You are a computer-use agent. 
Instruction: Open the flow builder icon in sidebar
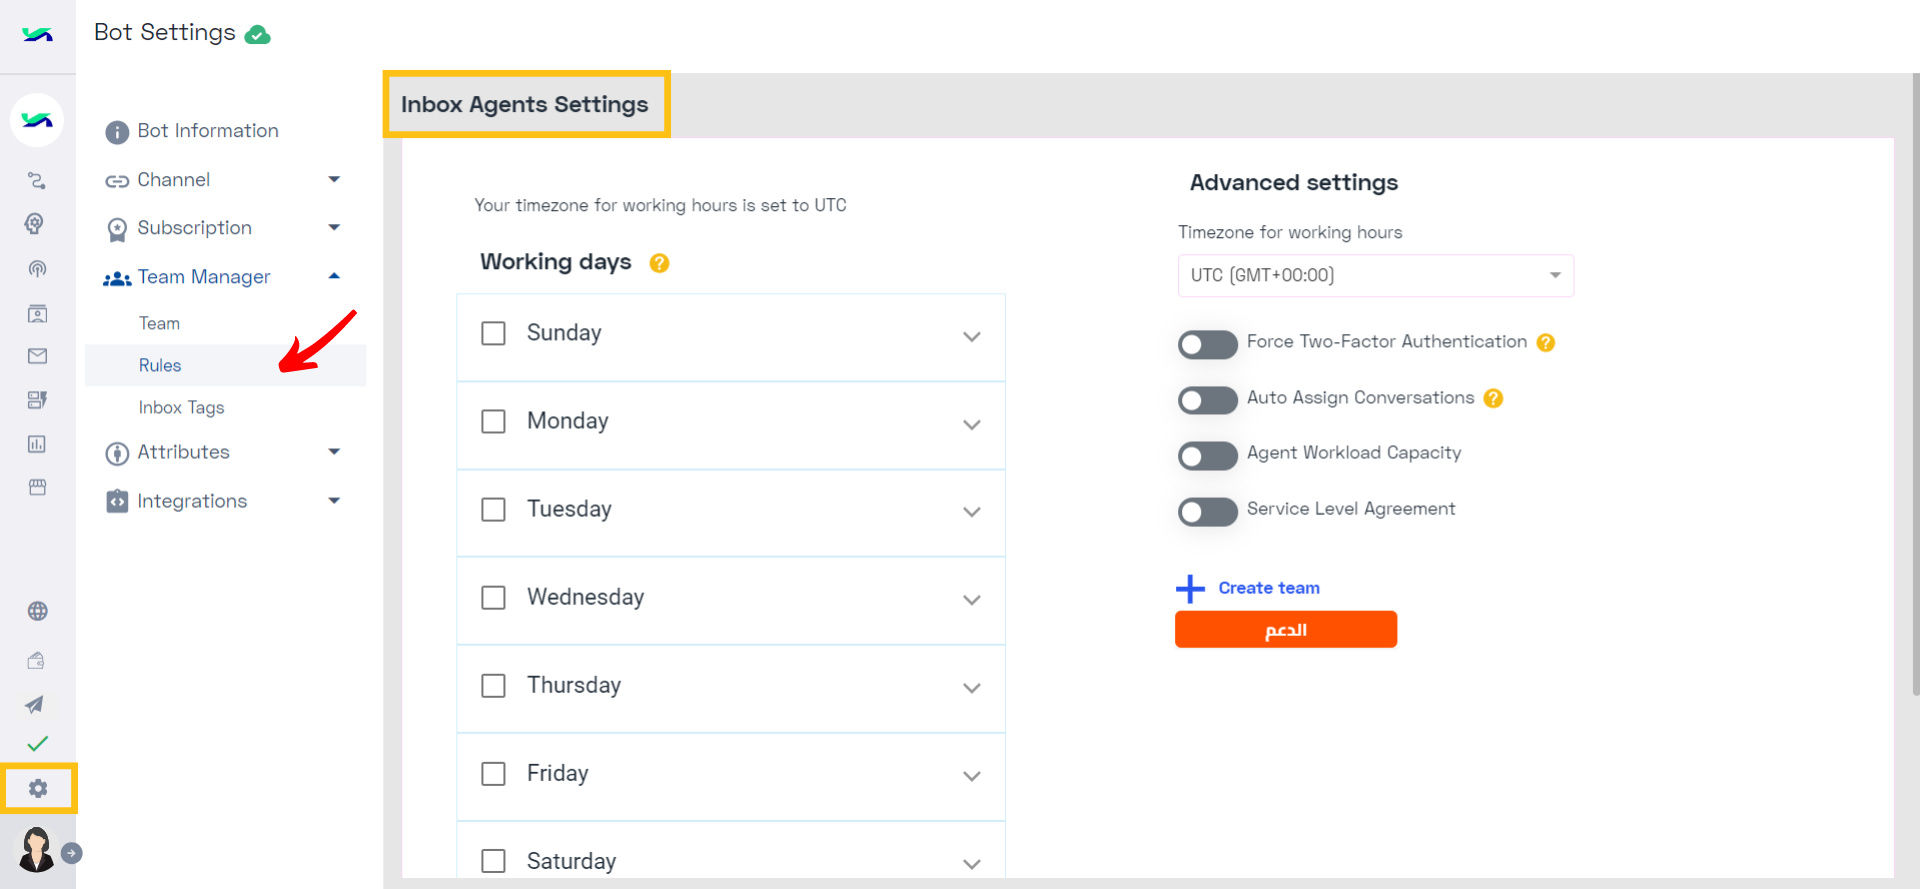(37, 181)
